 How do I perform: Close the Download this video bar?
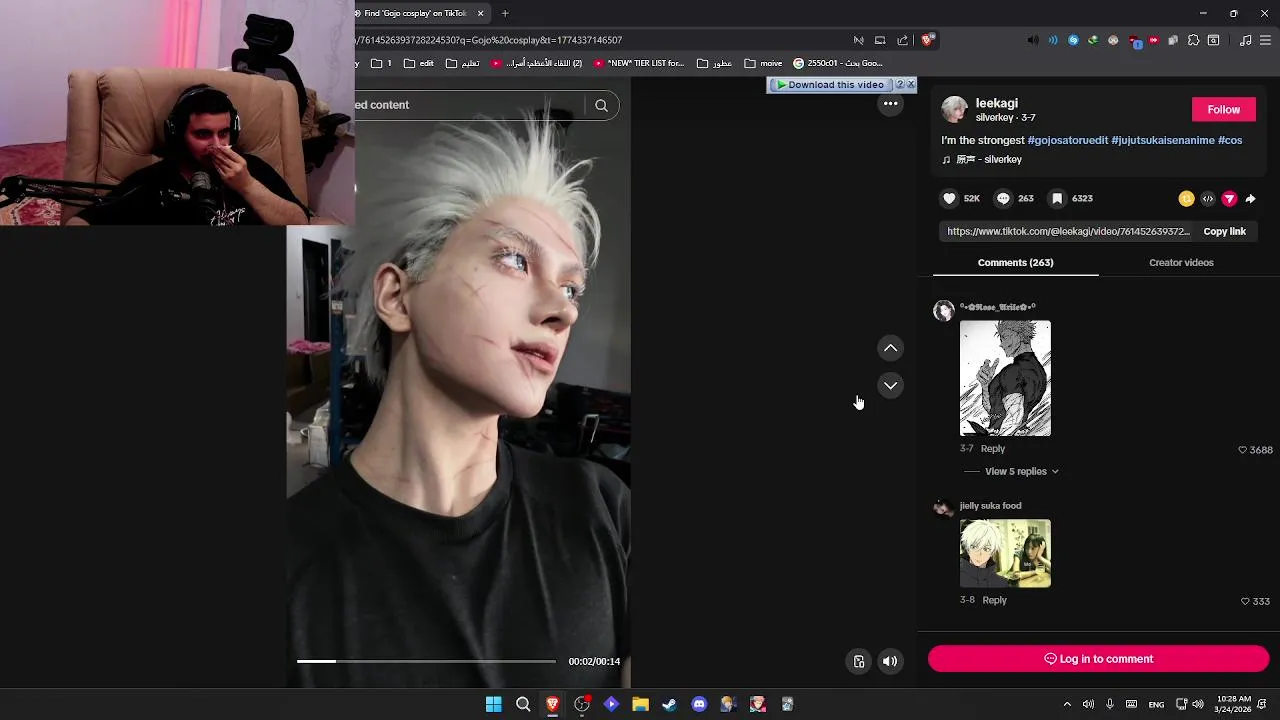pos(911,85)
